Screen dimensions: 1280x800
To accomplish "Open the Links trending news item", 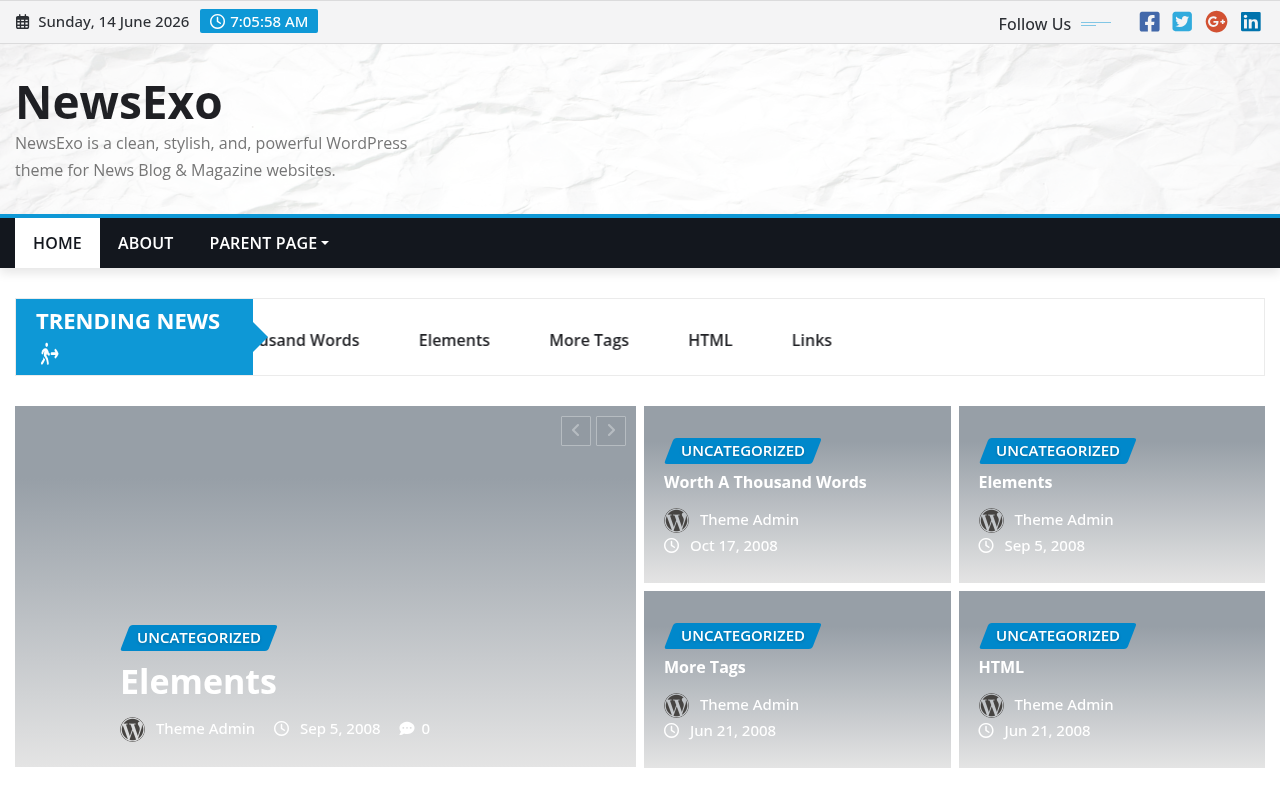I will pyautogui.click(x=812, y=340).
